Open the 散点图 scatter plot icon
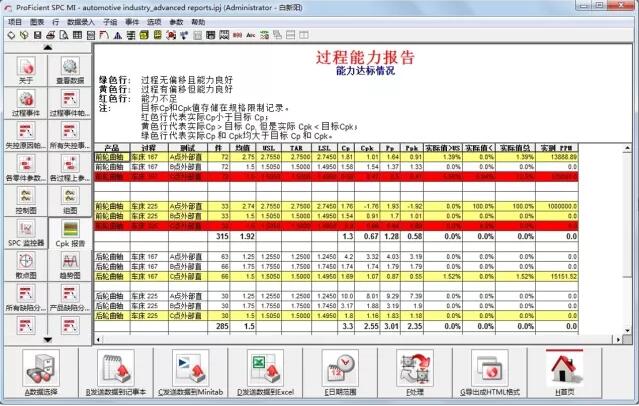 click(x=26, y=266)
